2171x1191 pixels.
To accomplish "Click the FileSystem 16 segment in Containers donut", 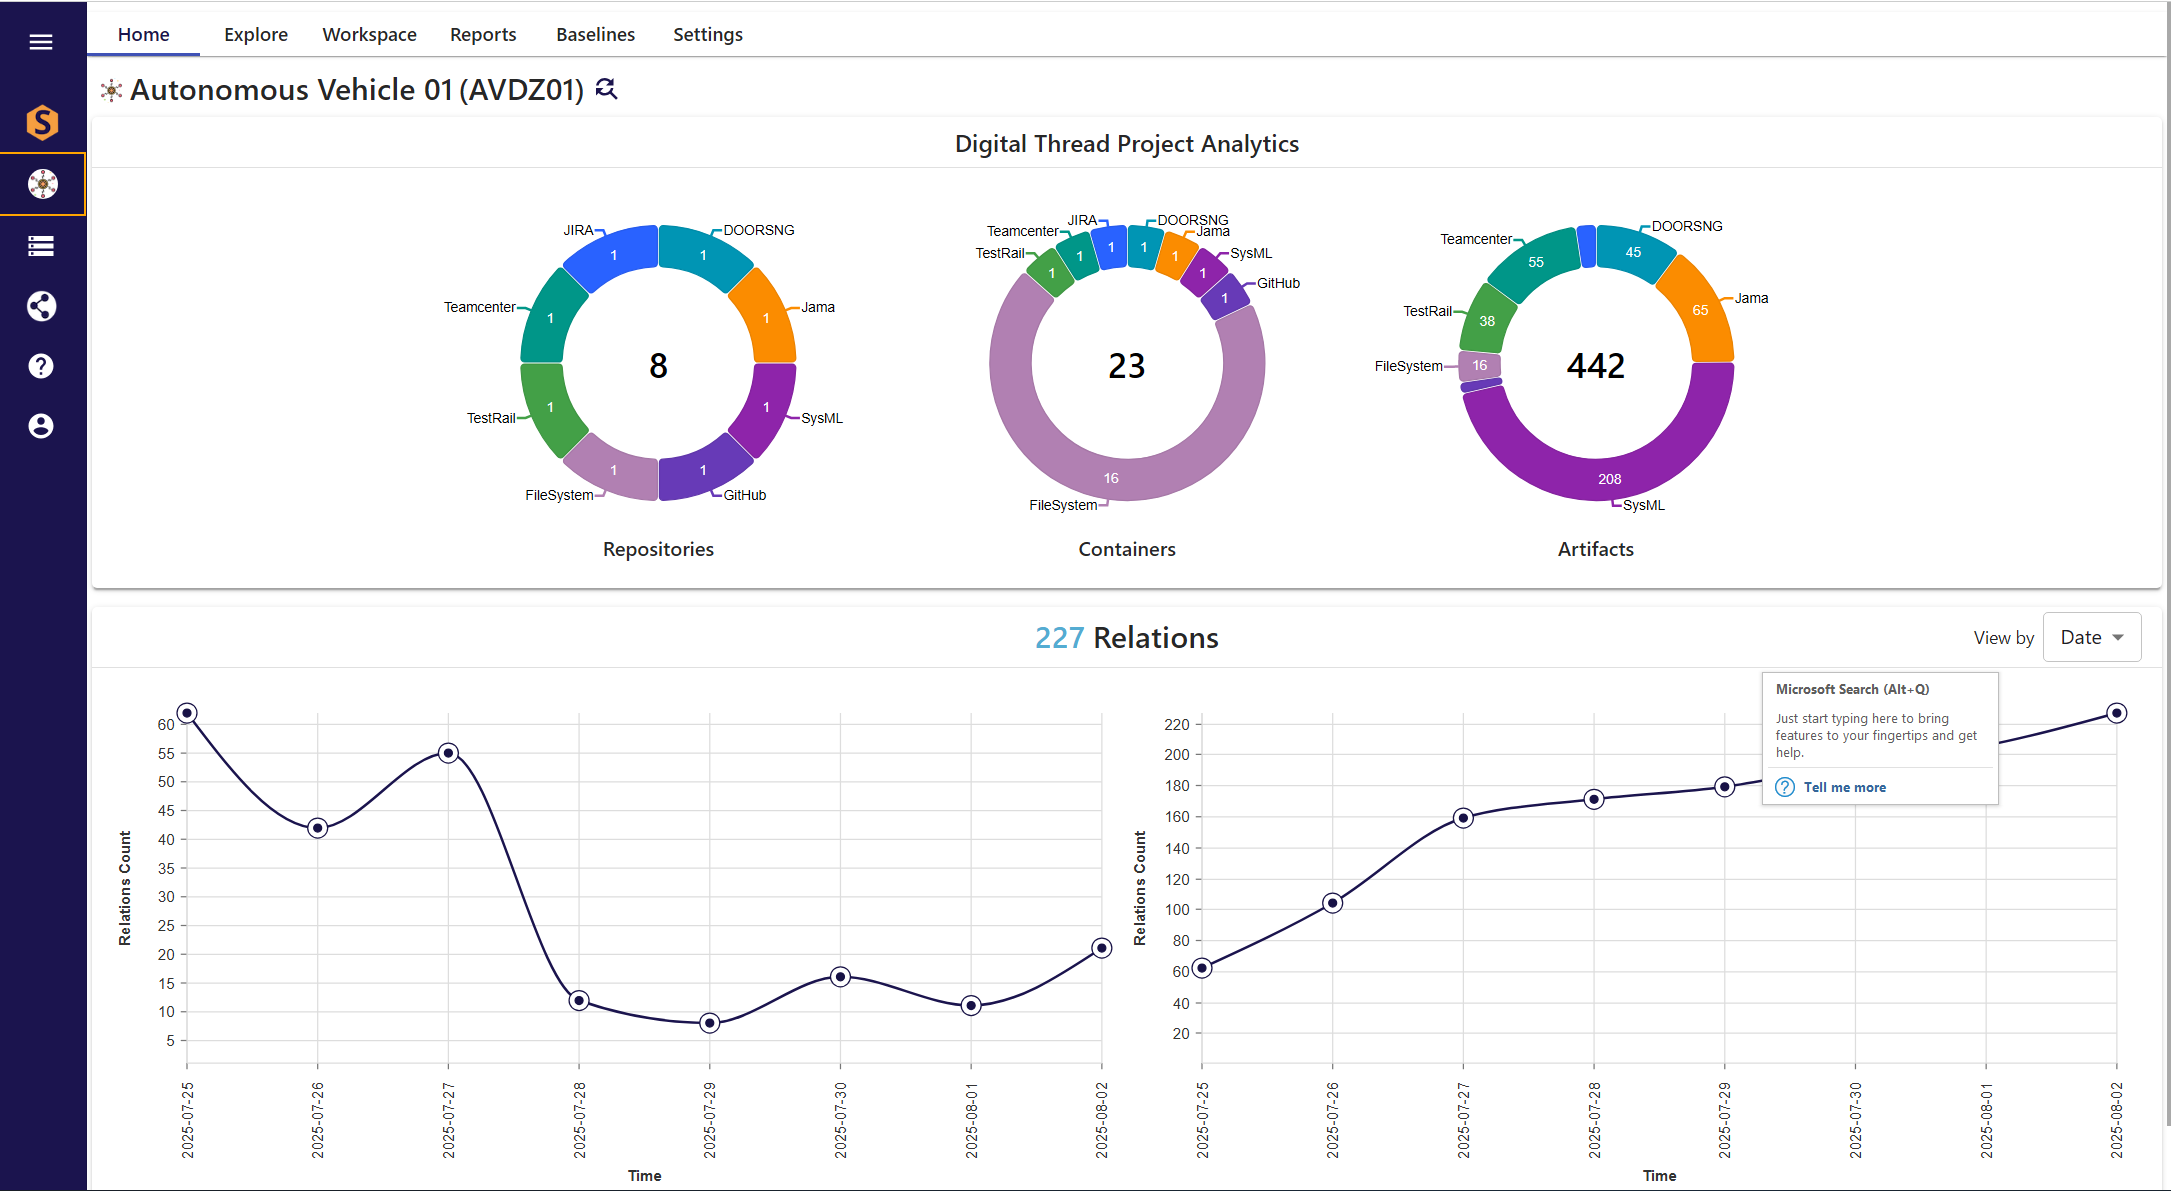I will [x=1111, y=478].
